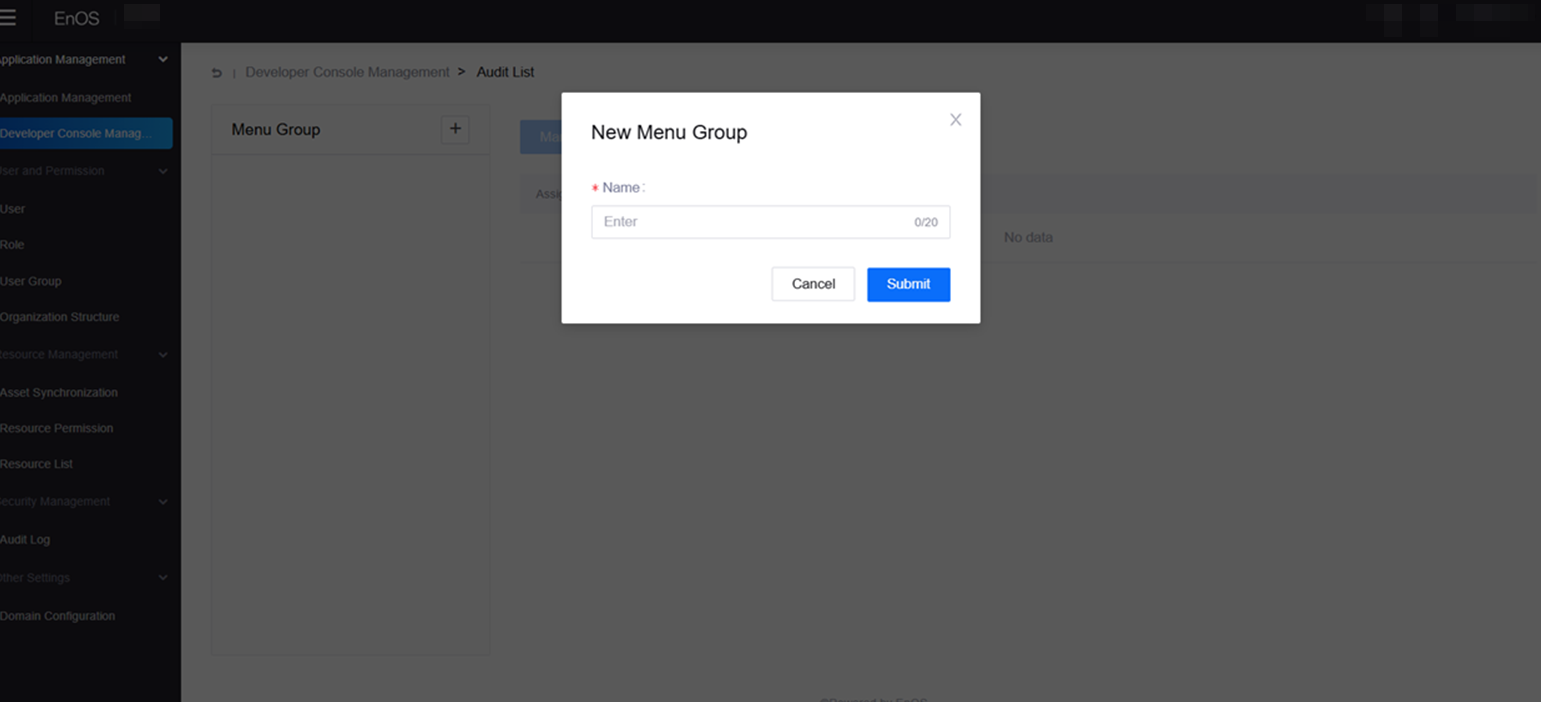This screenshot has width=1541, height=702.
Task: Collapse the User and Permission section
Action: 163,171
